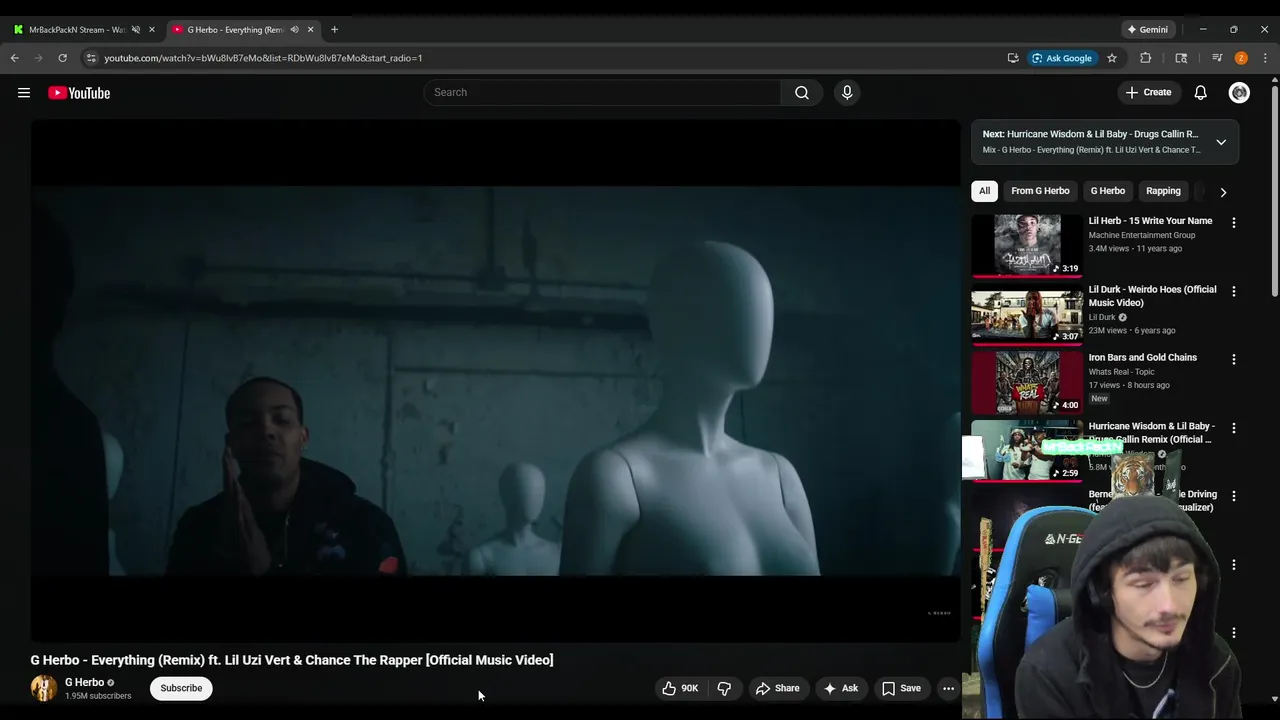Reload the current page

(x=62, y=58)
